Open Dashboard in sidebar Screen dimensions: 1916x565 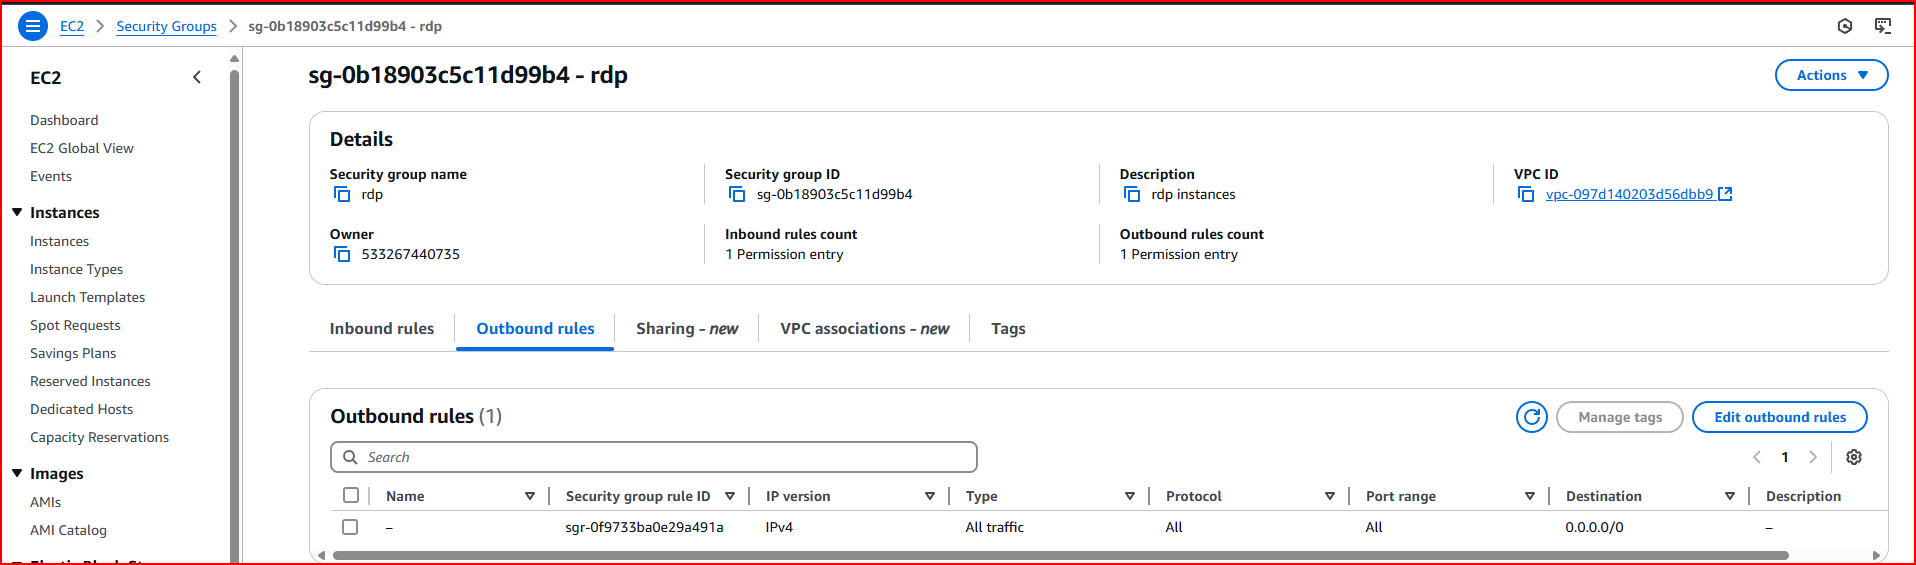point(64,120)
